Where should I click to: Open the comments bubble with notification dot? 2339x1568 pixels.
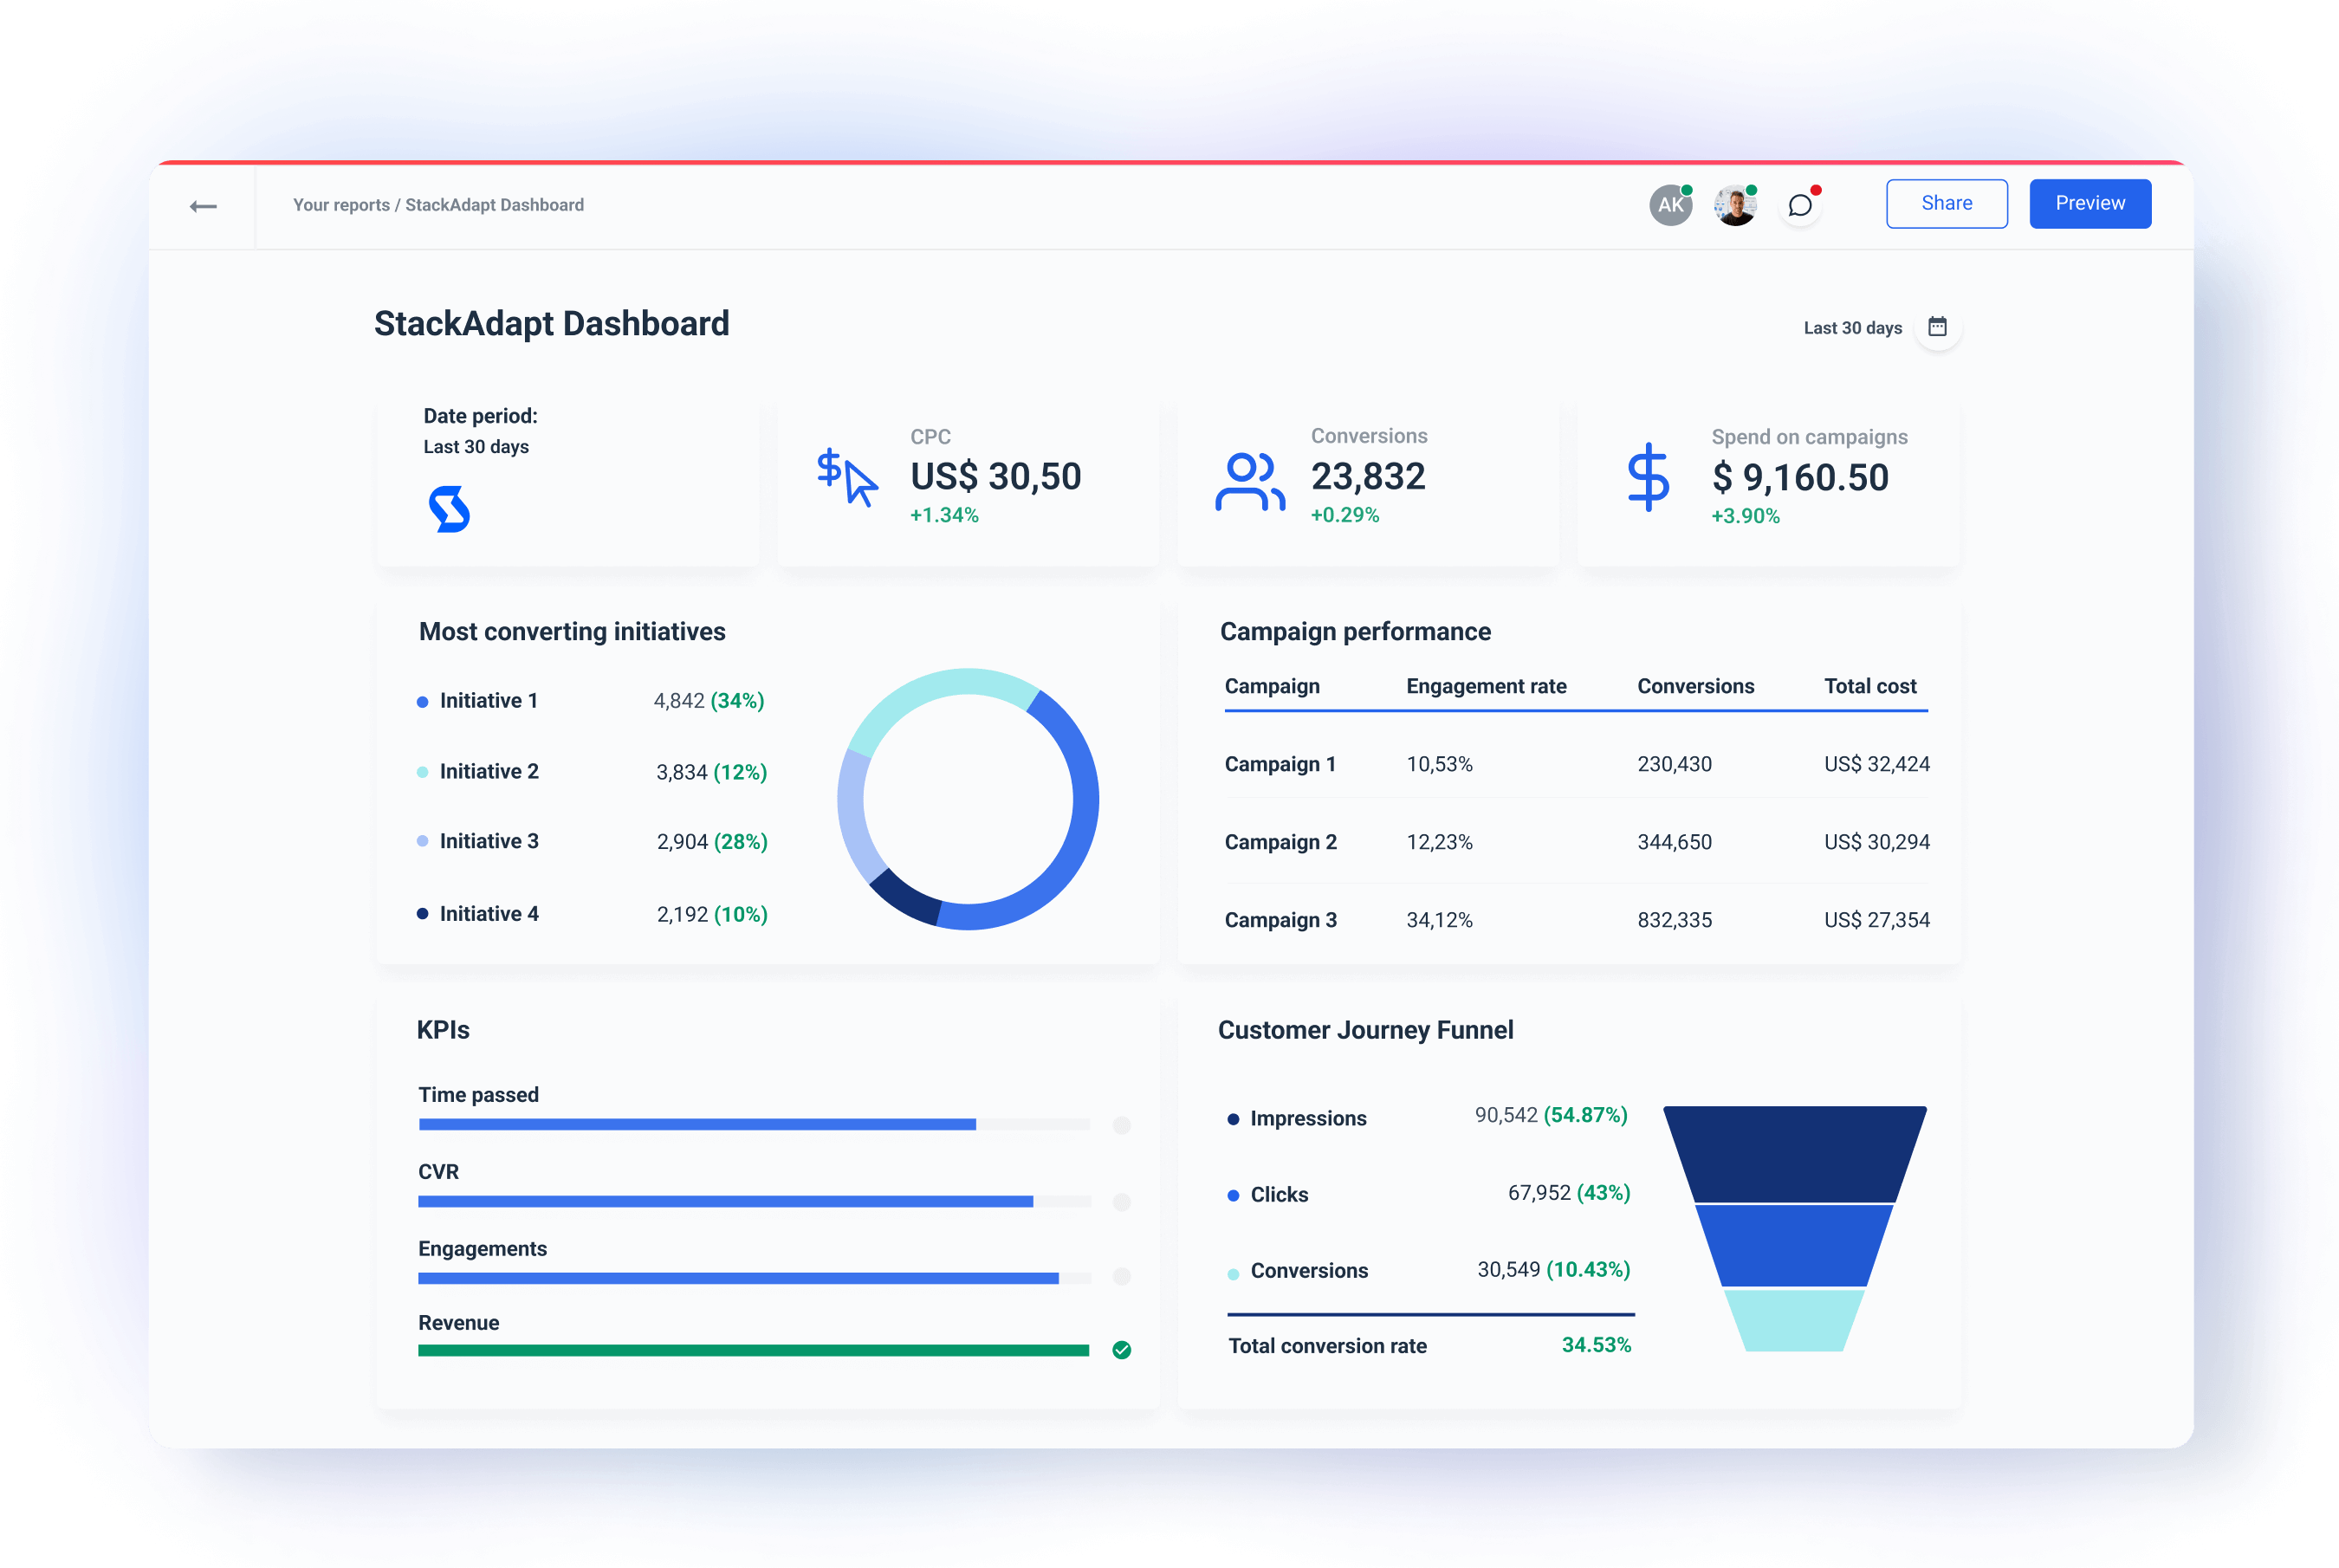click(x=1801, y=205)
